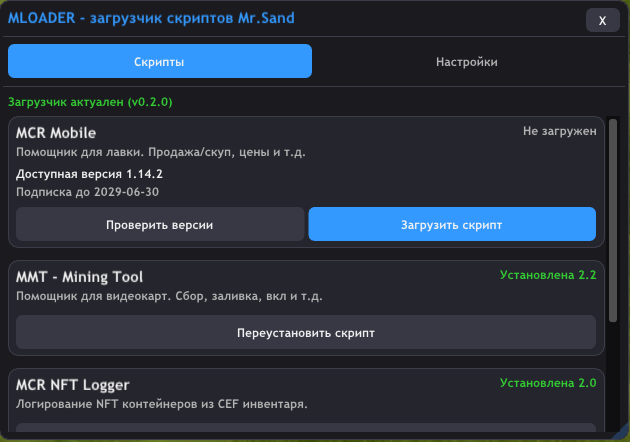Click the Помощник для видеокарт description
630x442 pixels.
[169, 296]
